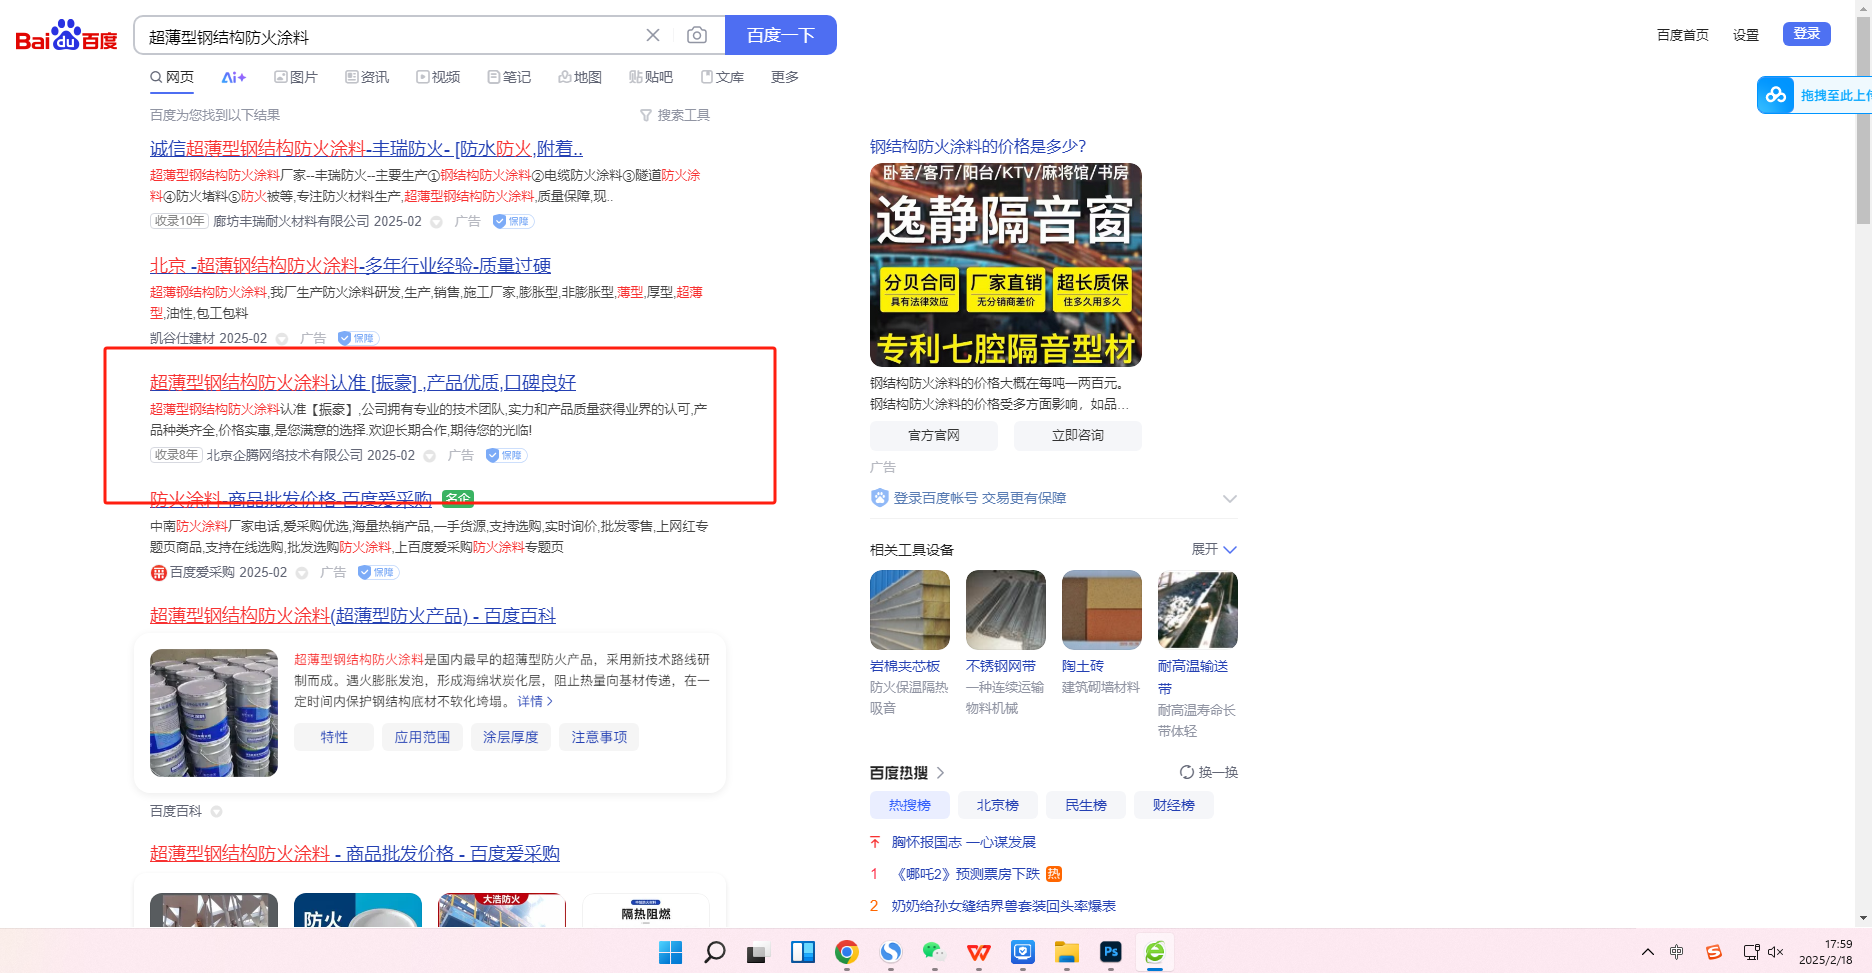
Task: Open the 丰瑞防火 ad result title
Action: 366,148
